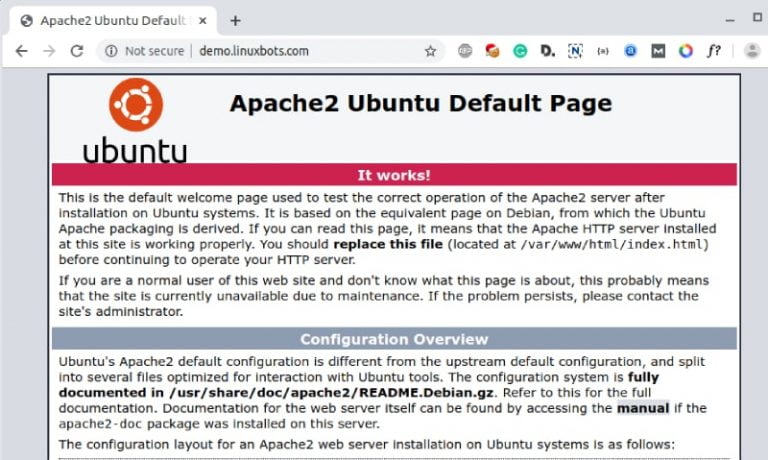
Task: Click the forward navigation arrow
Action: (49, 51)
